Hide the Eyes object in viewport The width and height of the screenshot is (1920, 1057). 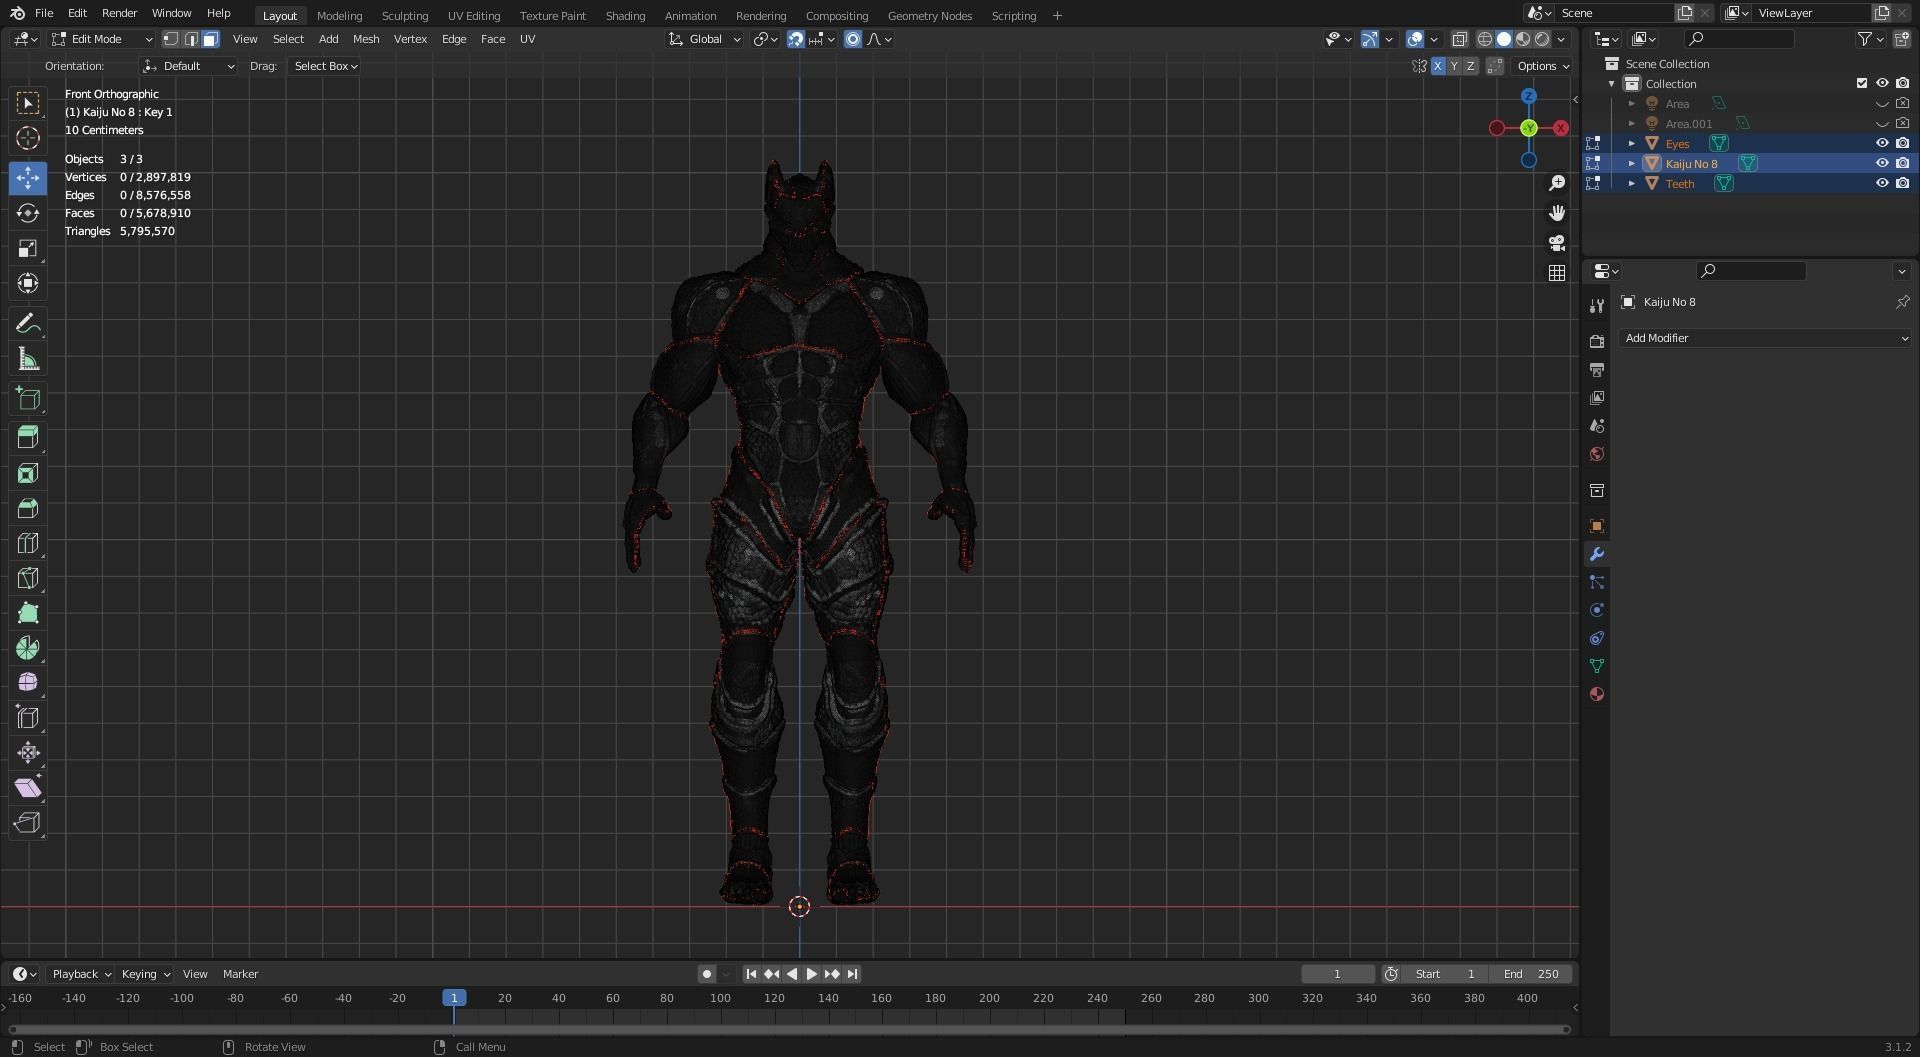click(1881, 143)
